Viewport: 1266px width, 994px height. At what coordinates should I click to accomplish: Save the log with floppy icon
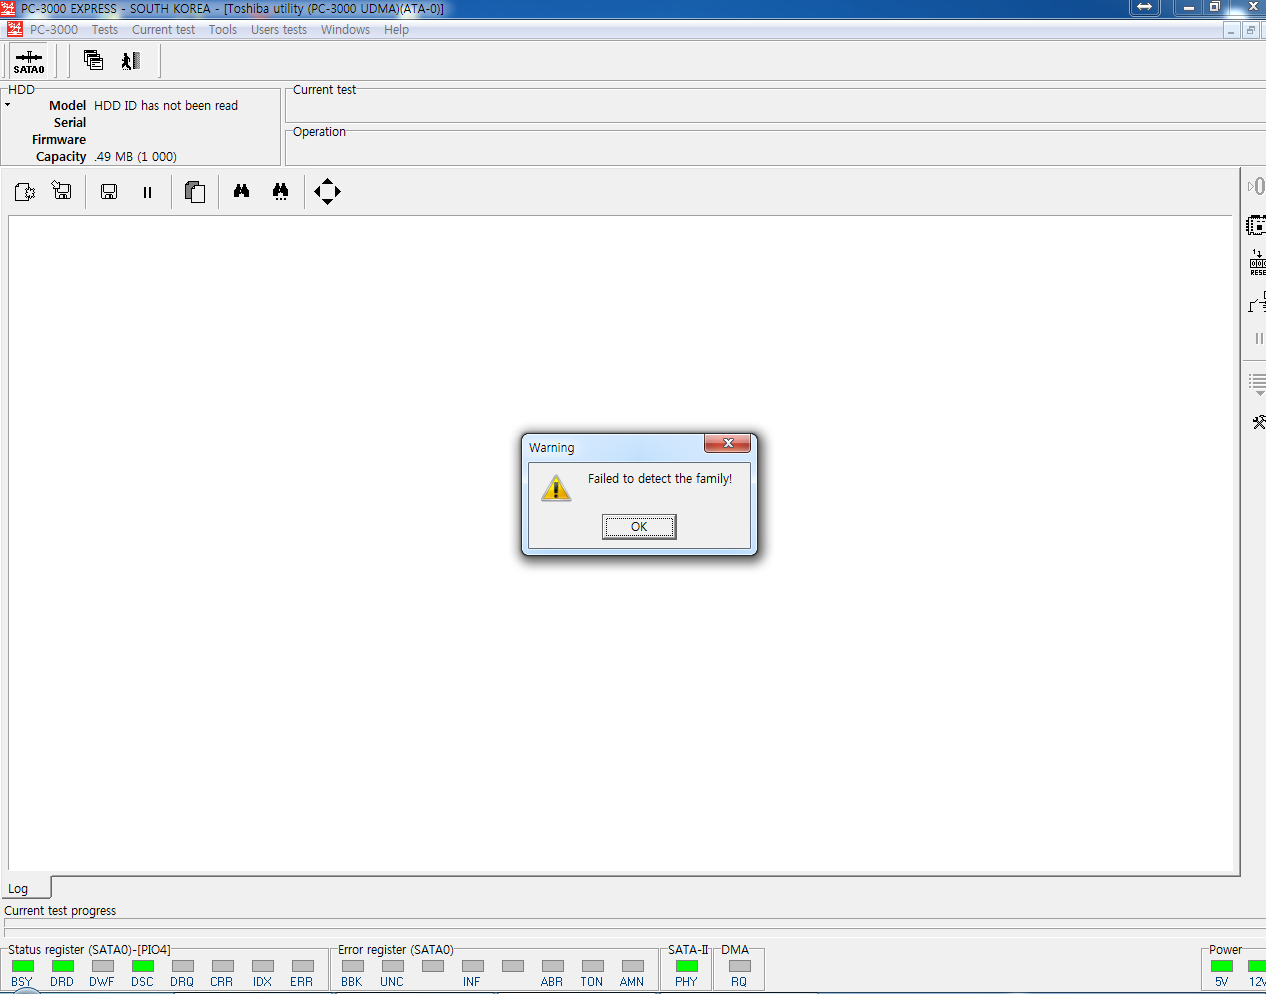[x=109, y=191]
